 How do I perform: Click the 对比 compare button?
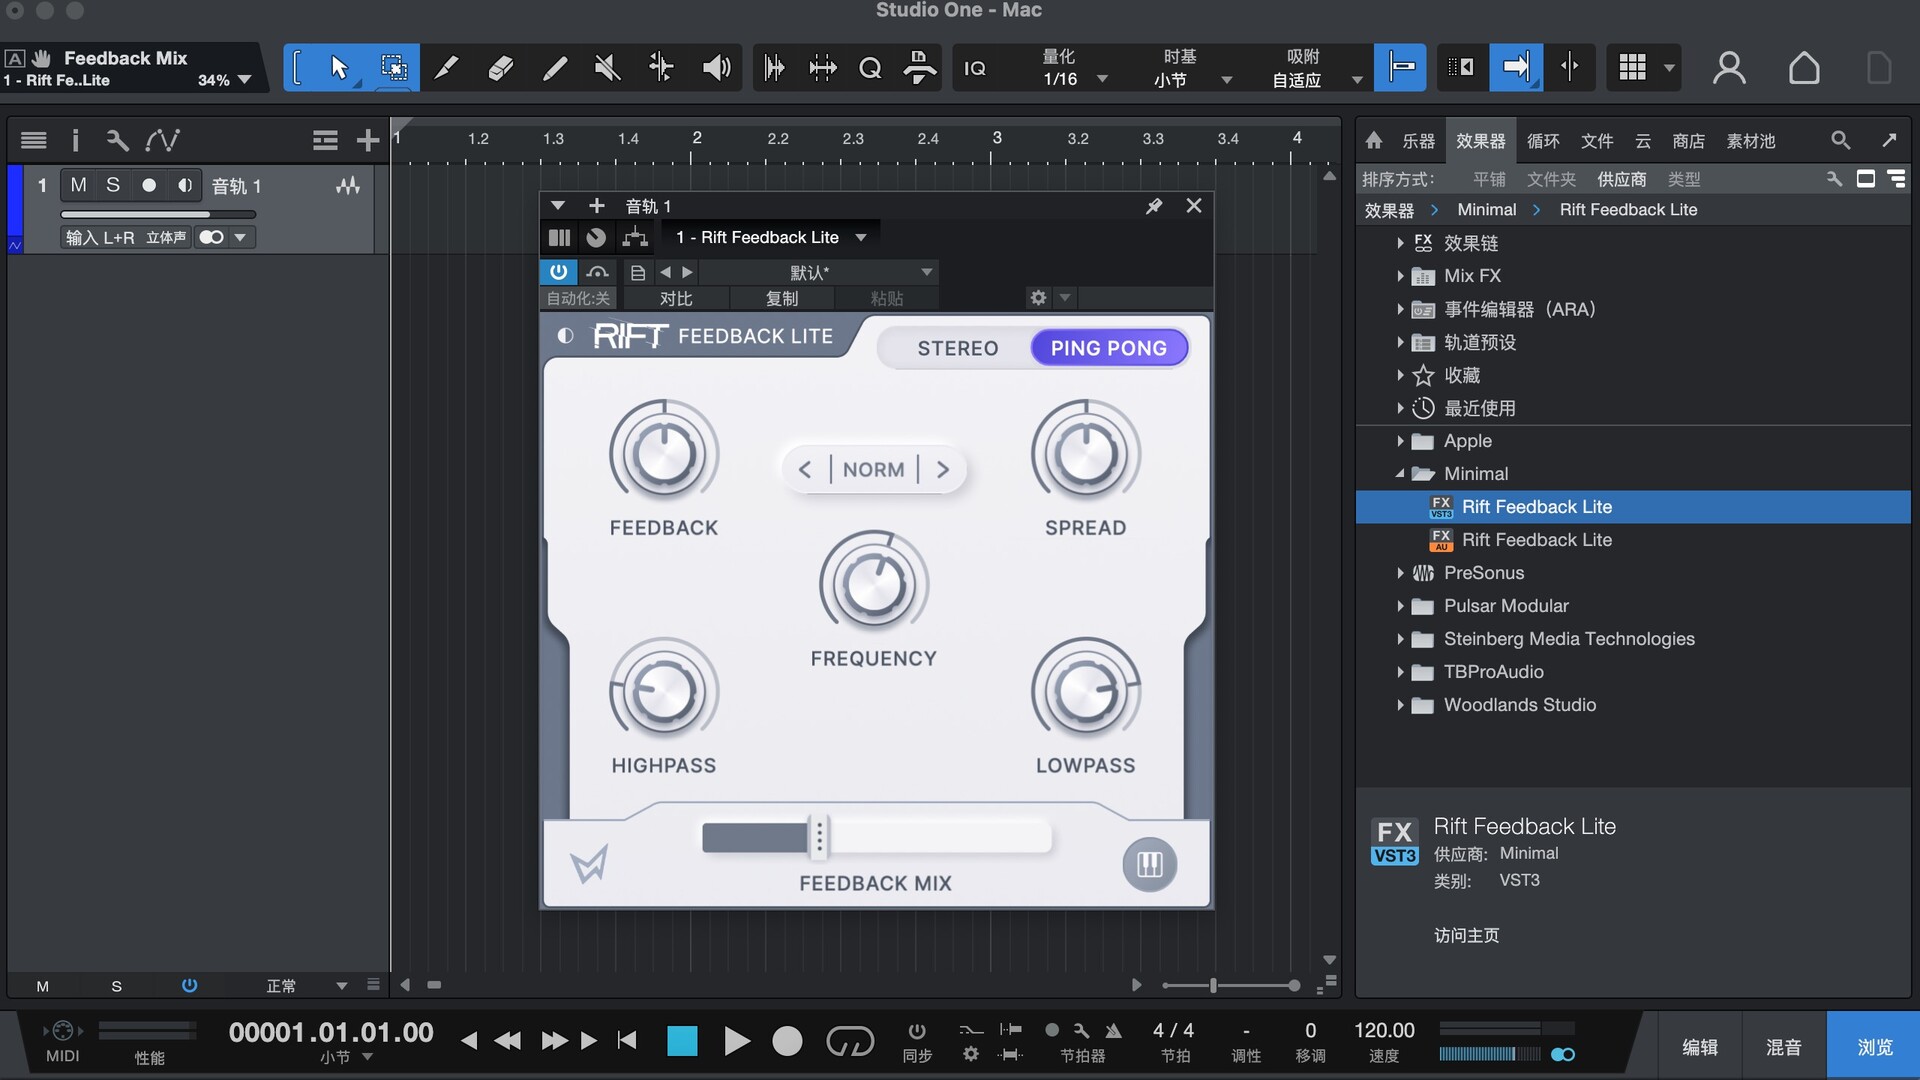pyautogui.click(x=676, y=298)
